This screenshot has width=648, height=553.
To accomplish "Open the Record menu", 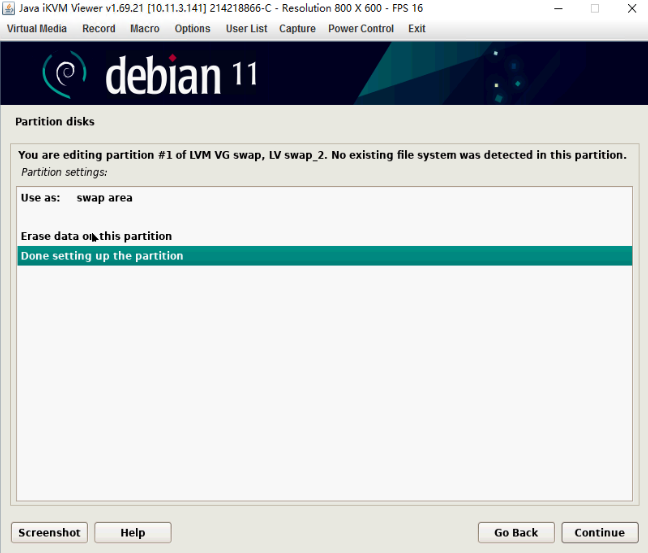I will 99,29.
